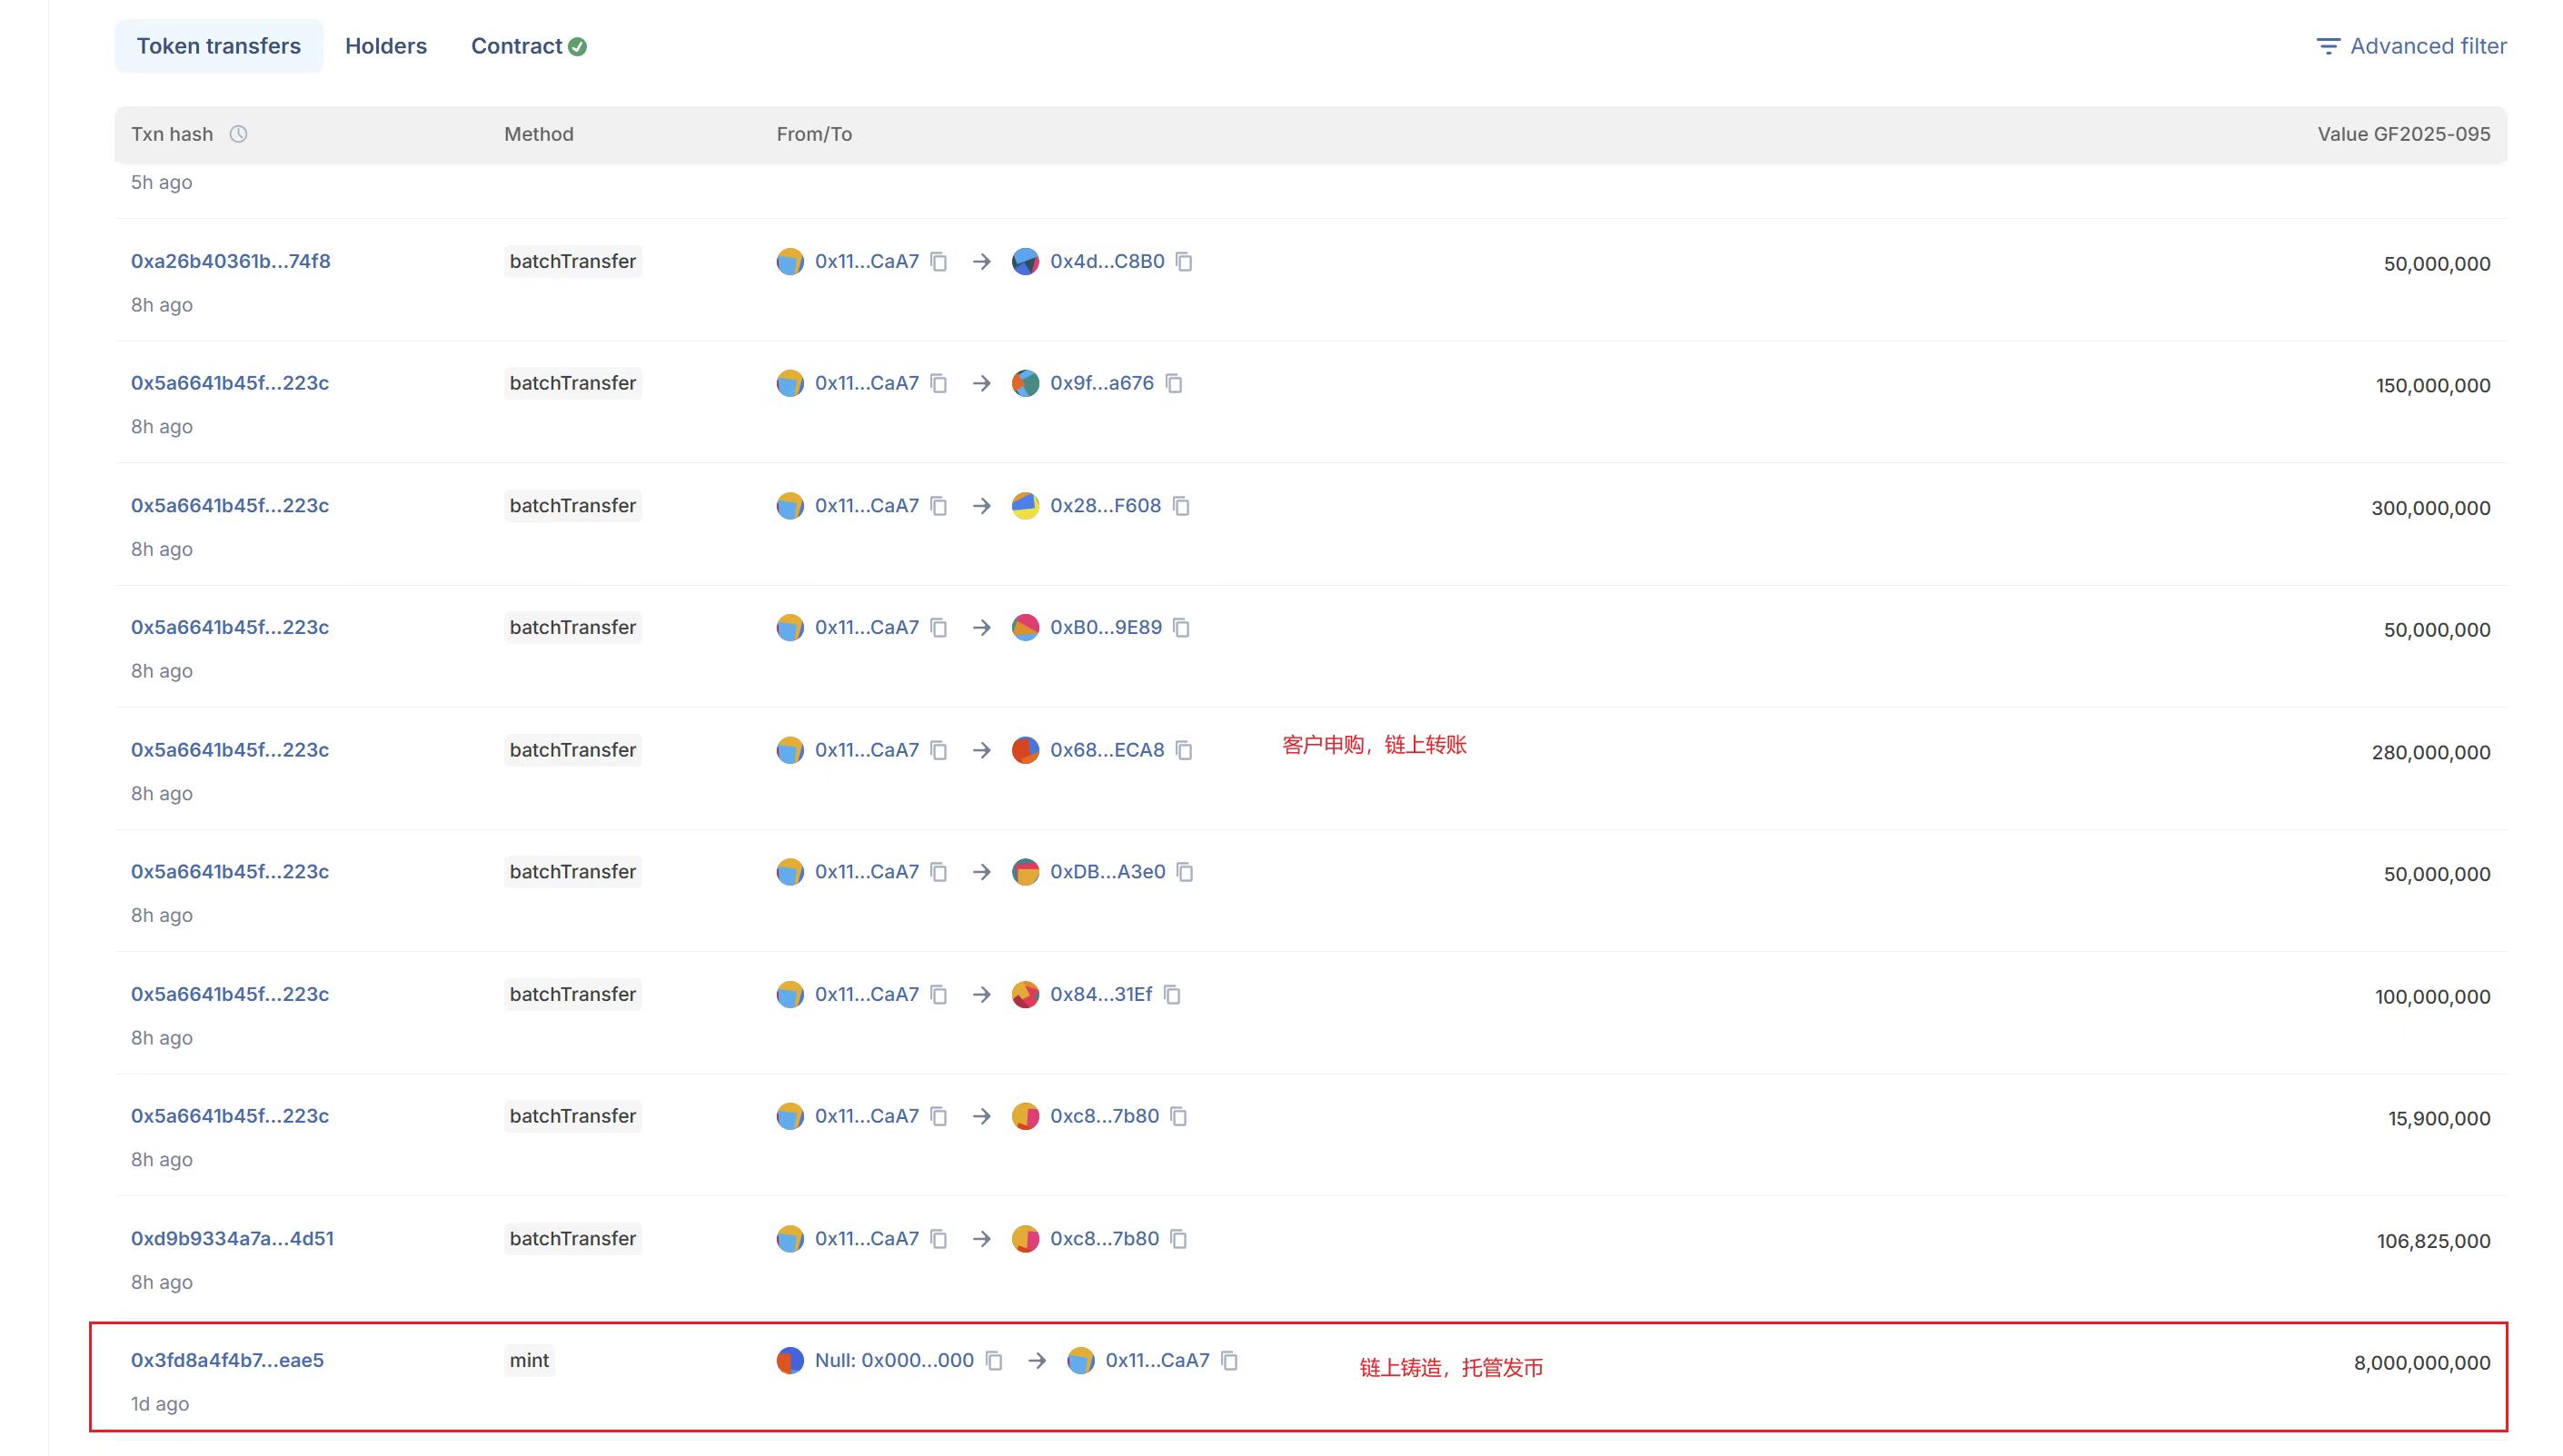Click the 5h ago timestamp
2563x1456 pixels.
coord(162,182)
